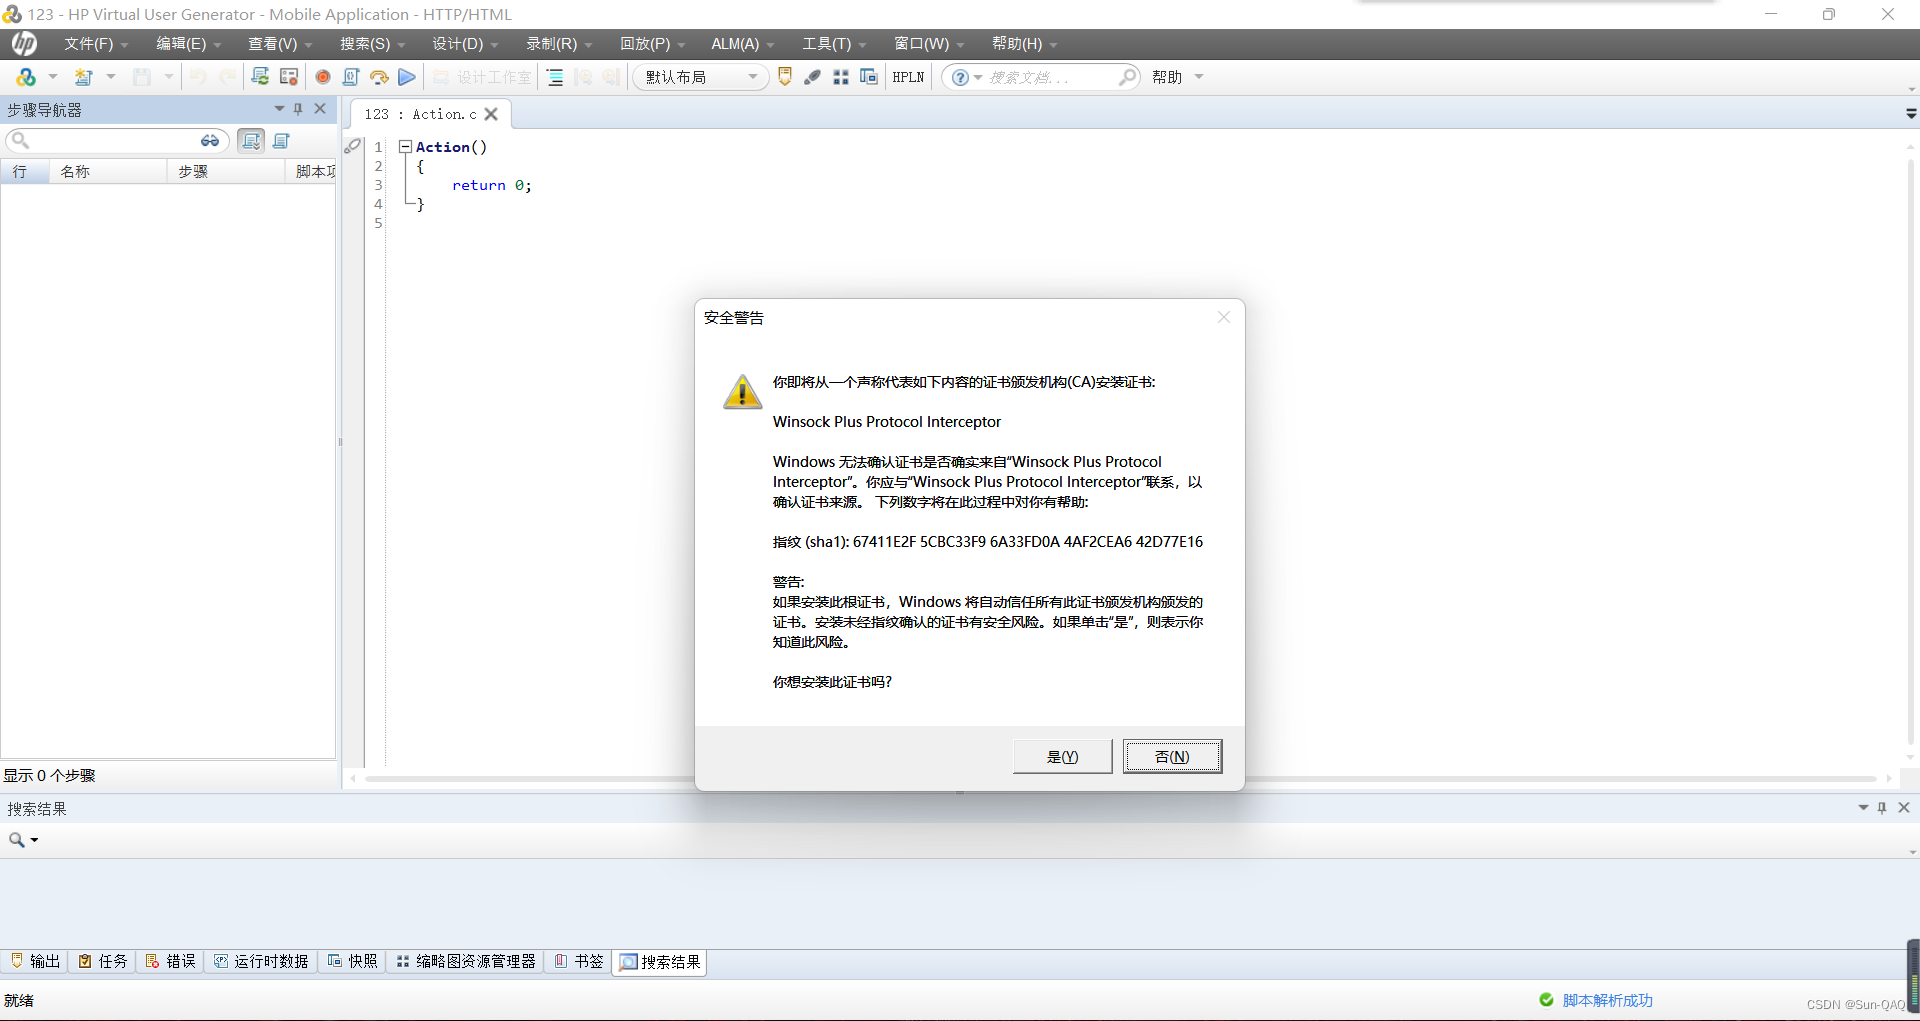Click the blue replay play icon

tap(407, 77)
